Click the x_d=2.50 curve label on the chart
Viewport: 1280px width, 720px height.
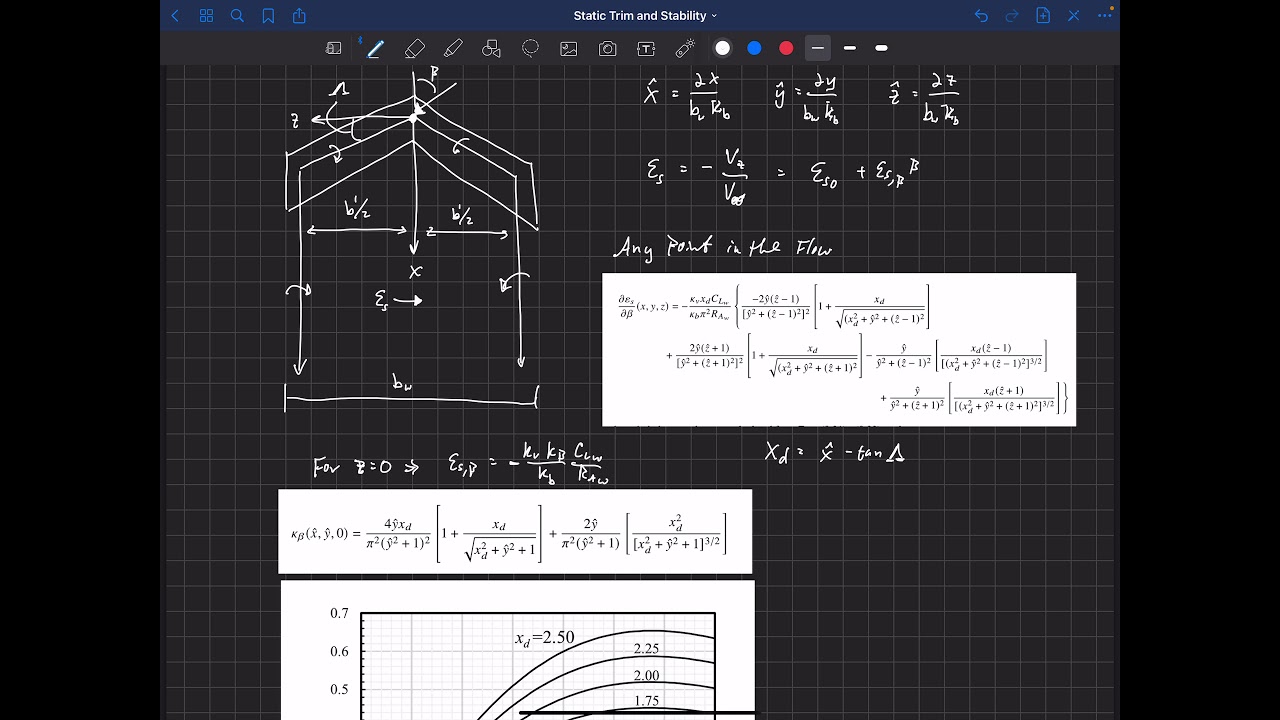544,638
